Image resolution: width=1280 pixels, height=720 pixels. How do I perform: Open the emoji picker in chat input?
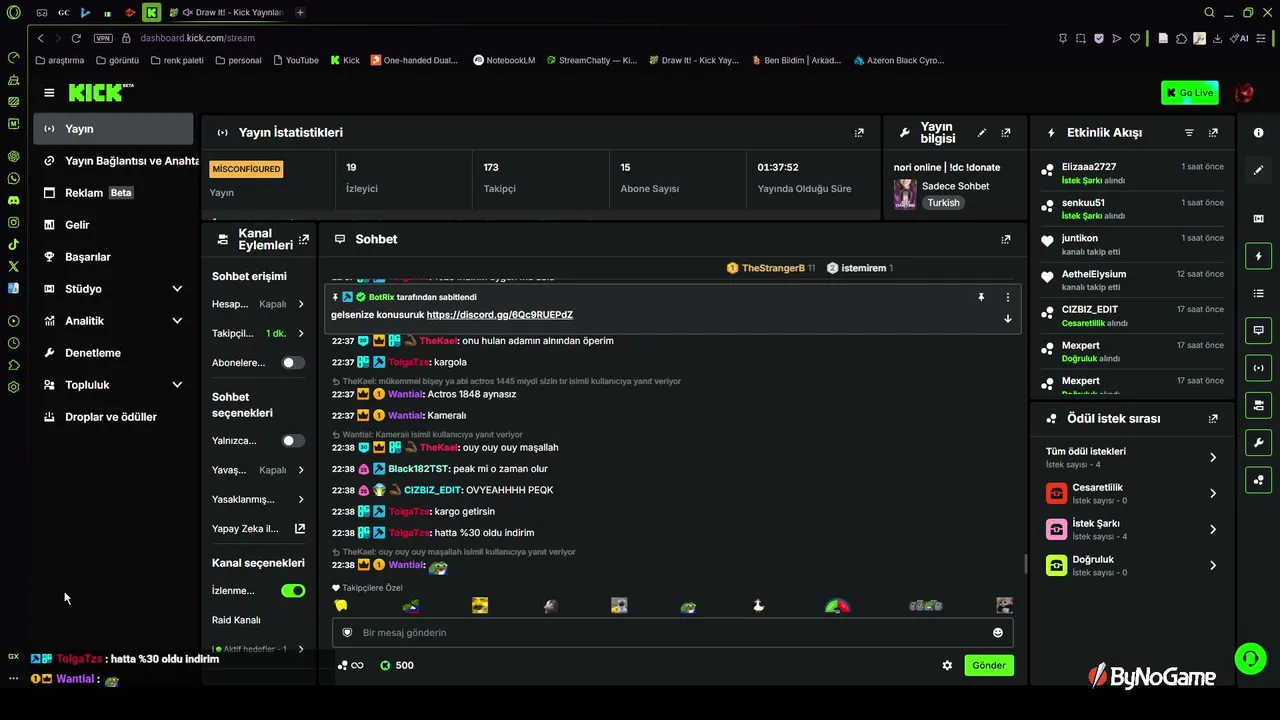pyautogui.click(x=997, y=632)
